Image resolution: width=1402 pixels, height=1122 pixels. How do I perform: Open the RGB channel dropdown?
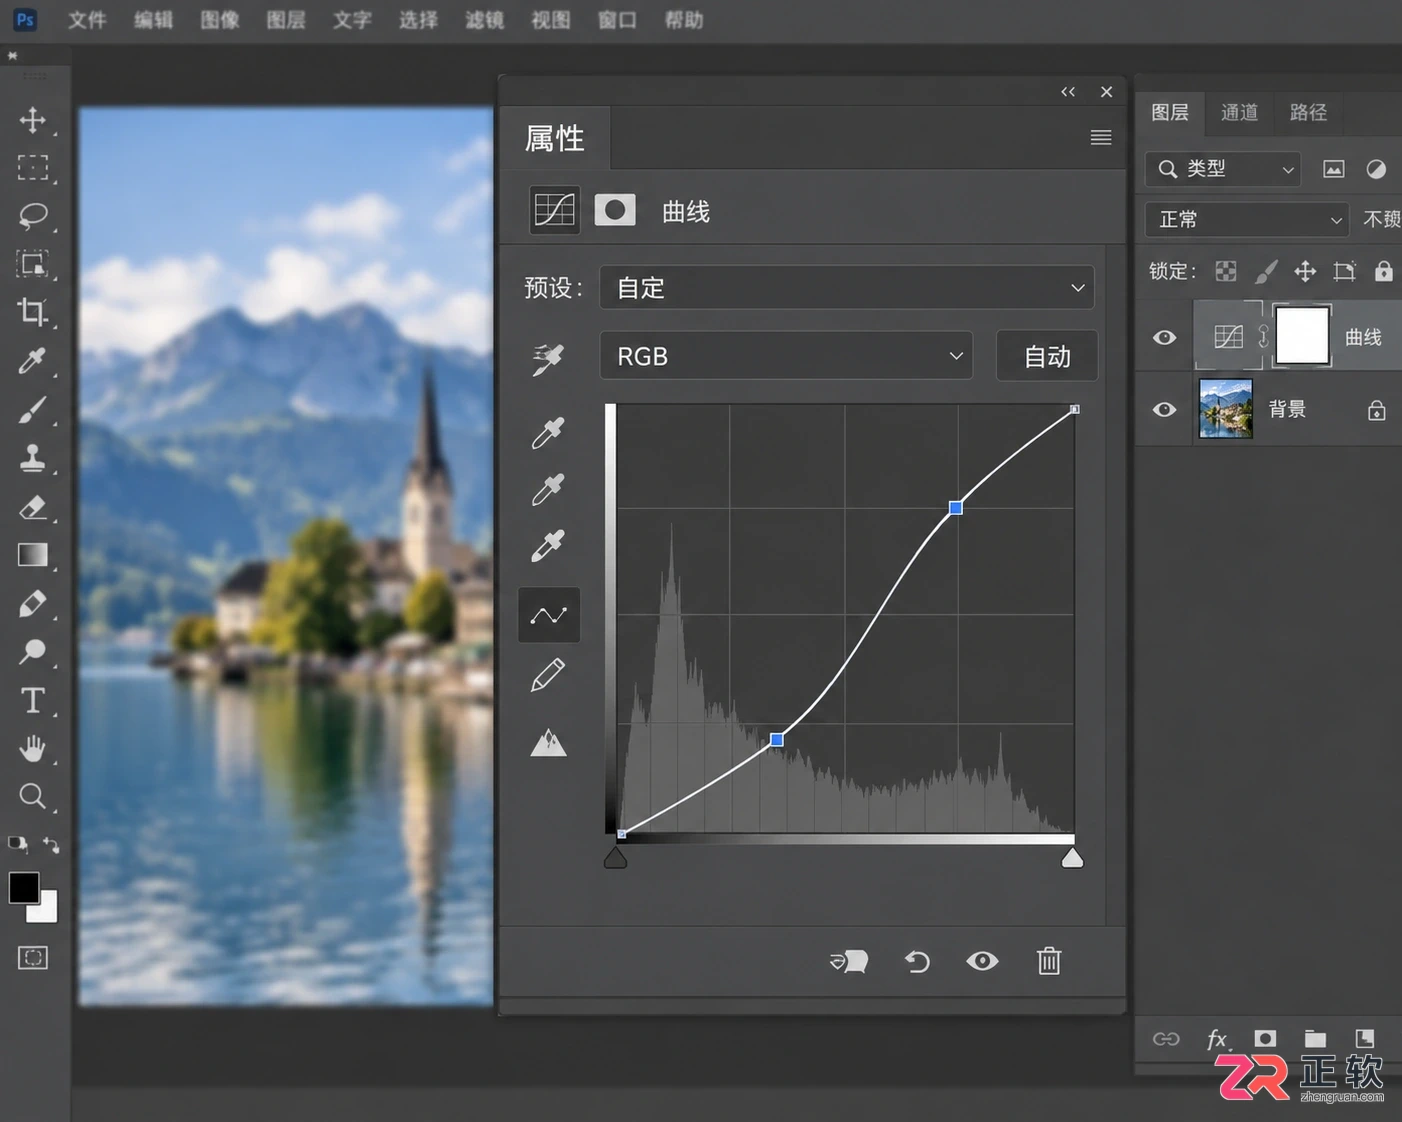click(786, 356)
